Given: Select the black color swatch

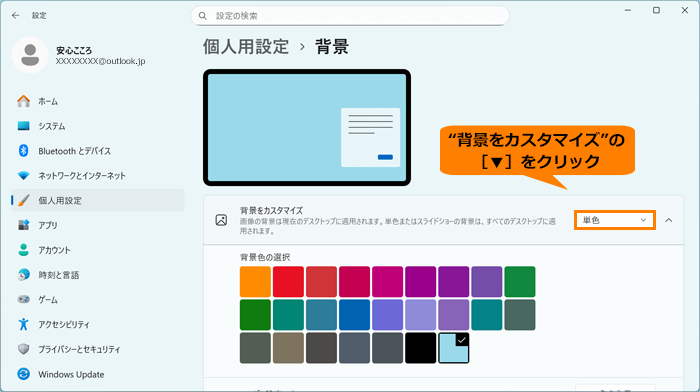Looking at the screenshot, I should coord(421,348).
